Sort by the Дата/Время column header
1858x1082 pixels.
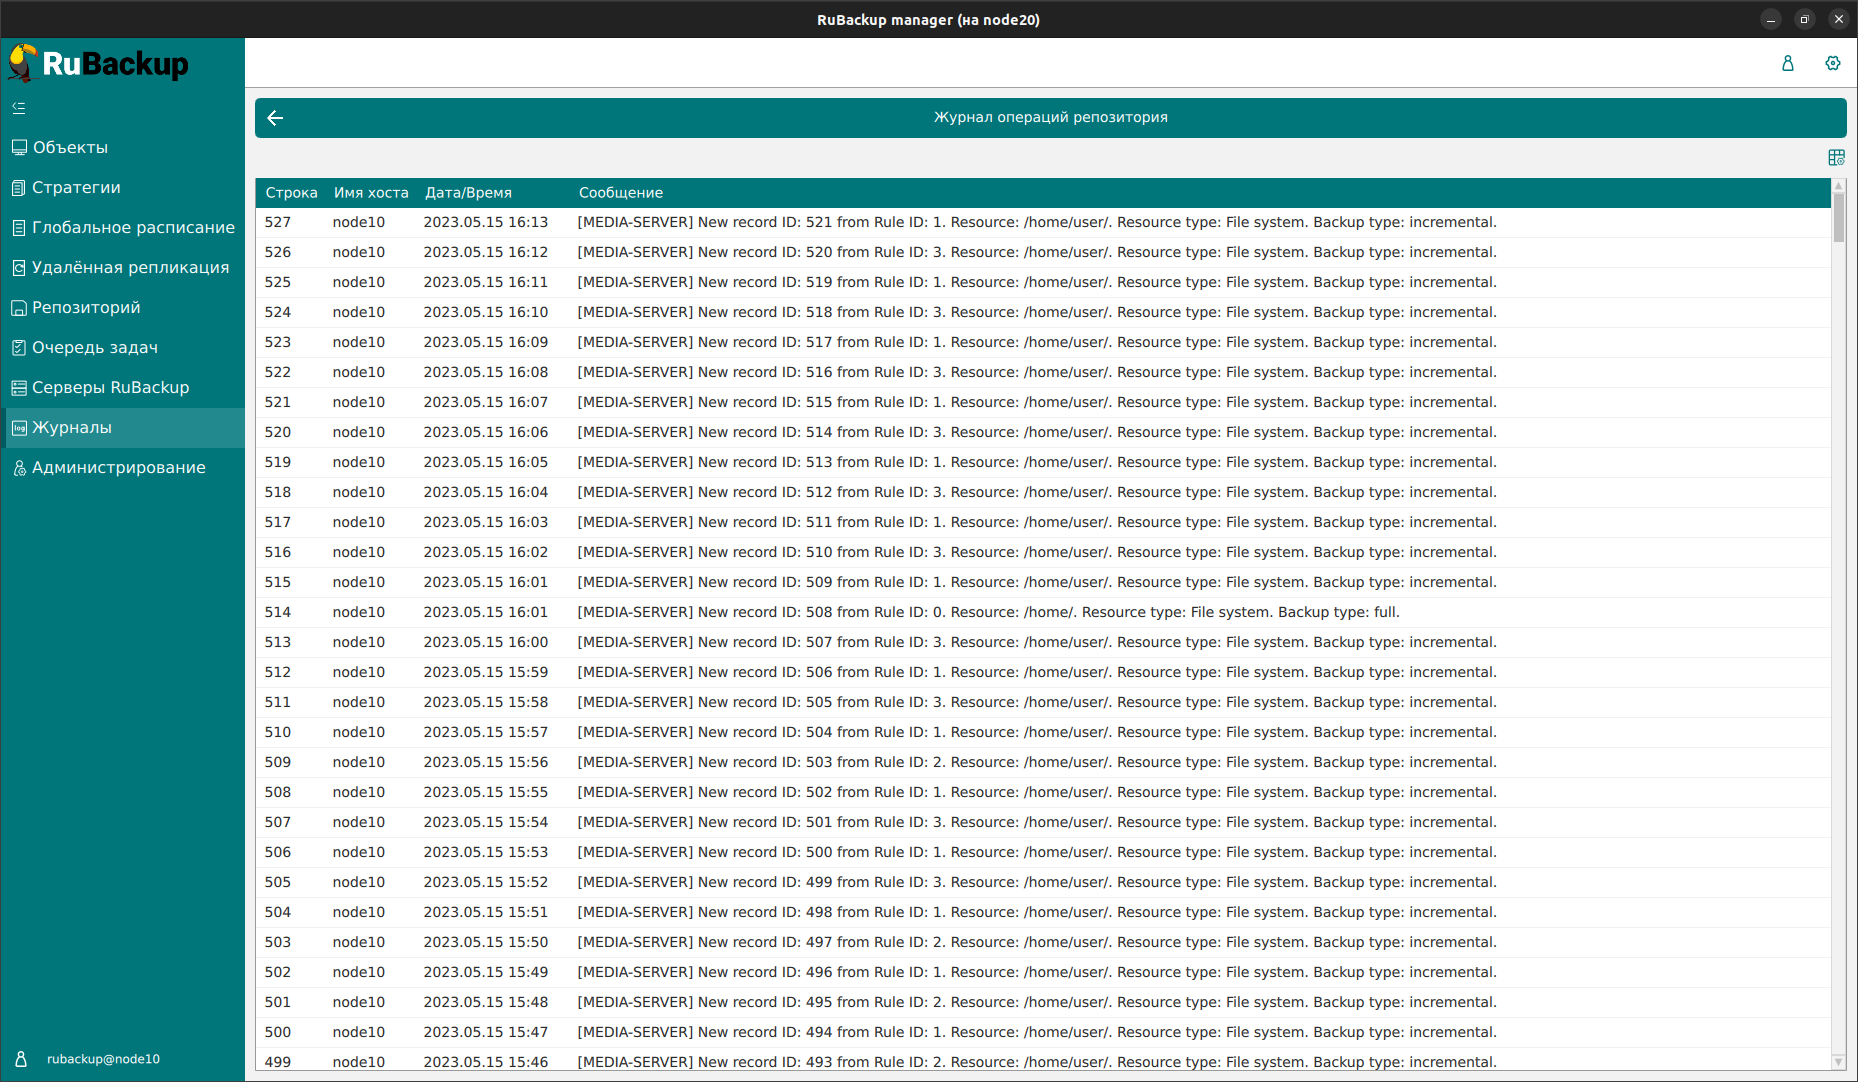468,193
